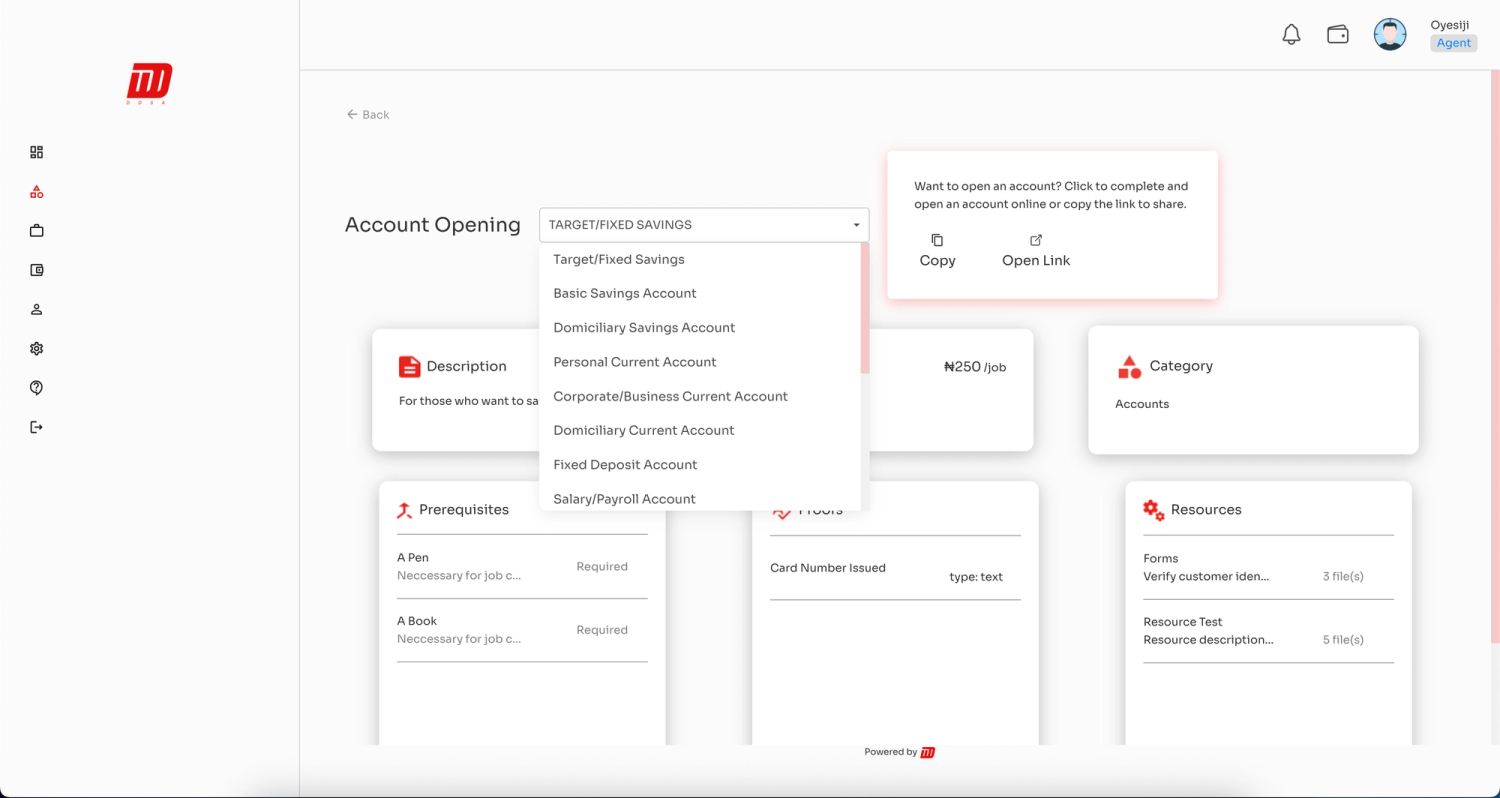
Task: Open the help question mark icon
Action: pos(37,388)
